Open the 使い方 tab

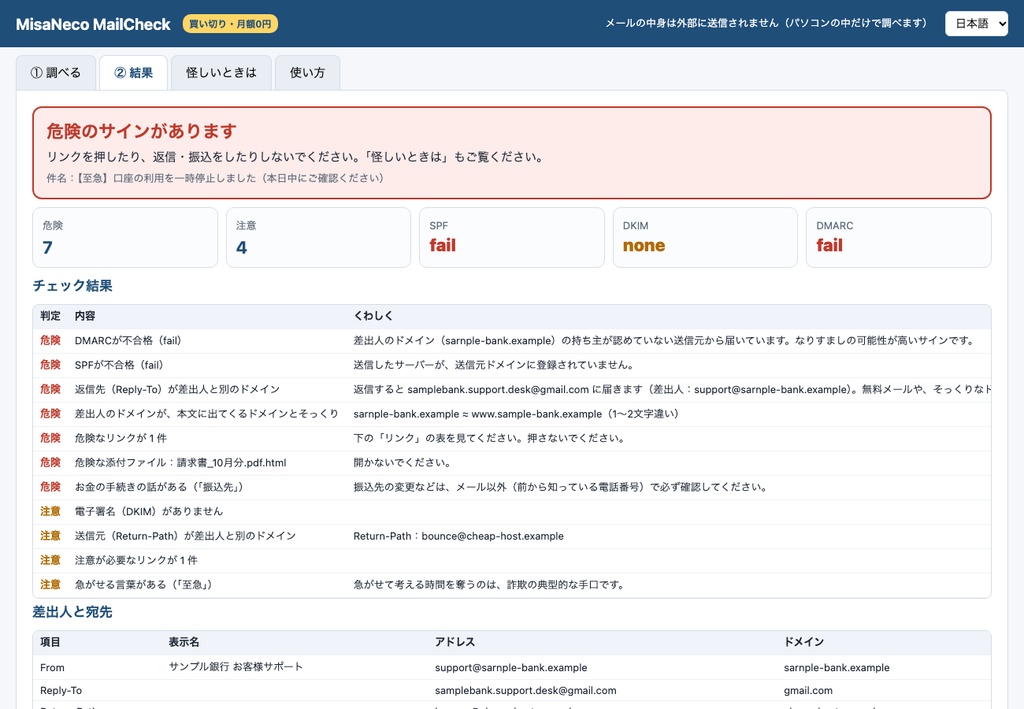tap(307, 72)
